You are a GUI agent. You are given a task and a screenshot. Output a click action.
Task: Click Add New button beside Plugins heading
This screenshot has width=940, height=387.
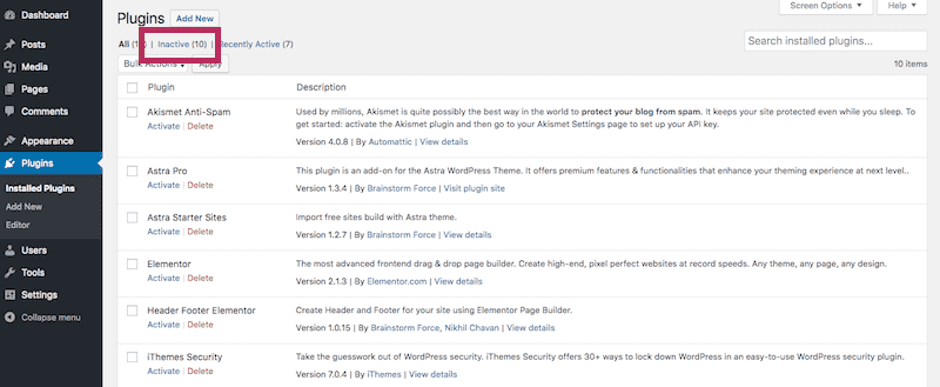point(195,19)
